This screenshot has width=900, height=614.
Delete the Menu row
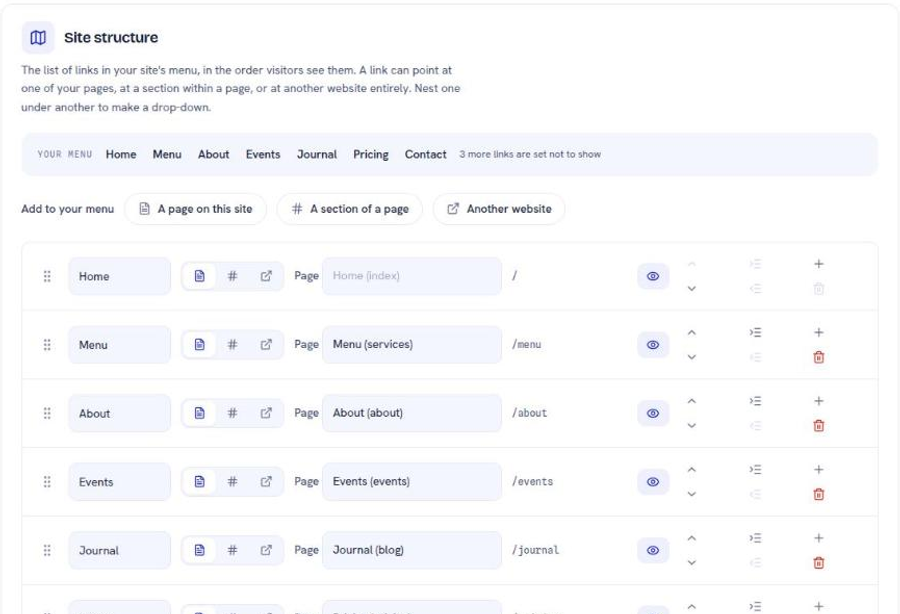point(819,357)
